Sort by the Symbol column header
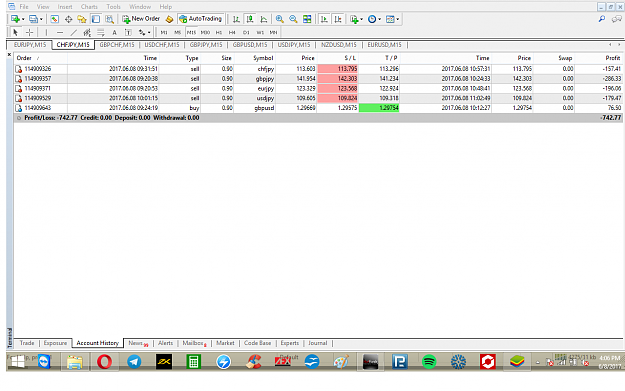The width and height of the screenshot is (625, 391). [254, 58]
